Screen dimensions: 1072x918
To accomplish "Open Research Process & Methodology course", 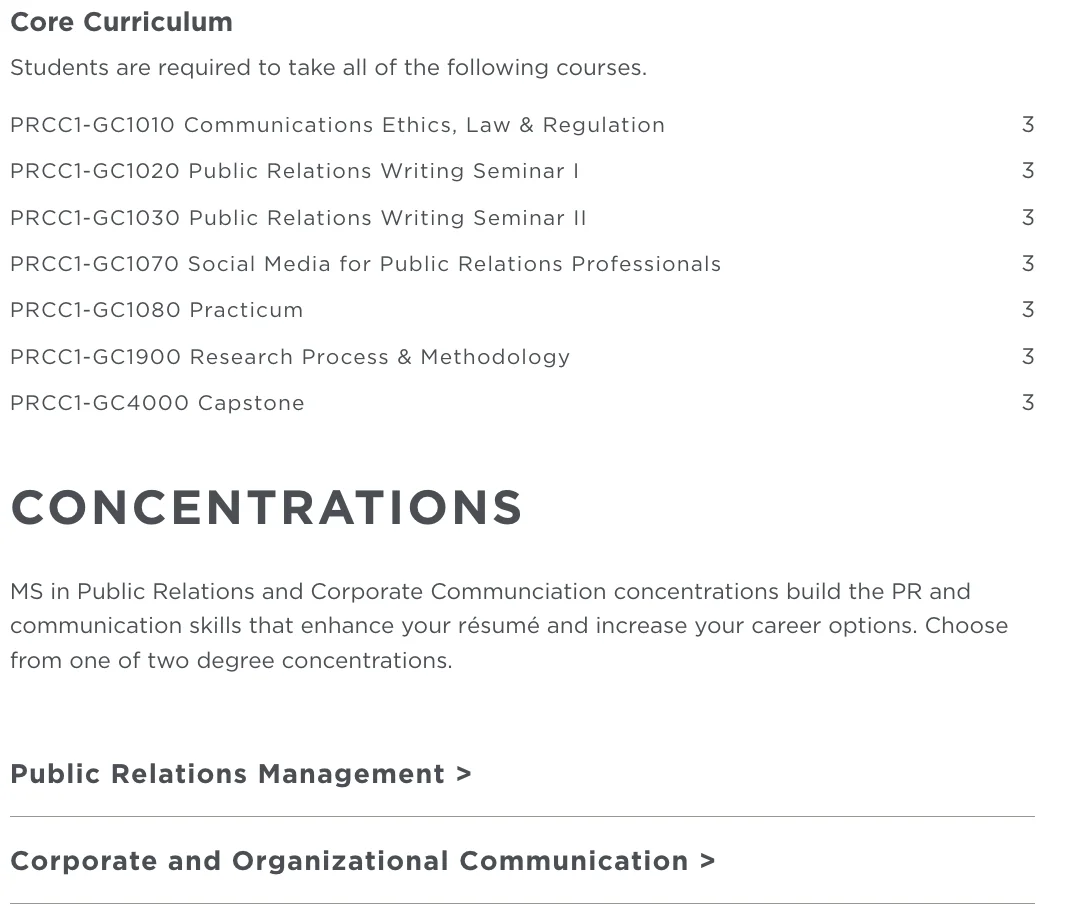I will [x=290, y=357].
